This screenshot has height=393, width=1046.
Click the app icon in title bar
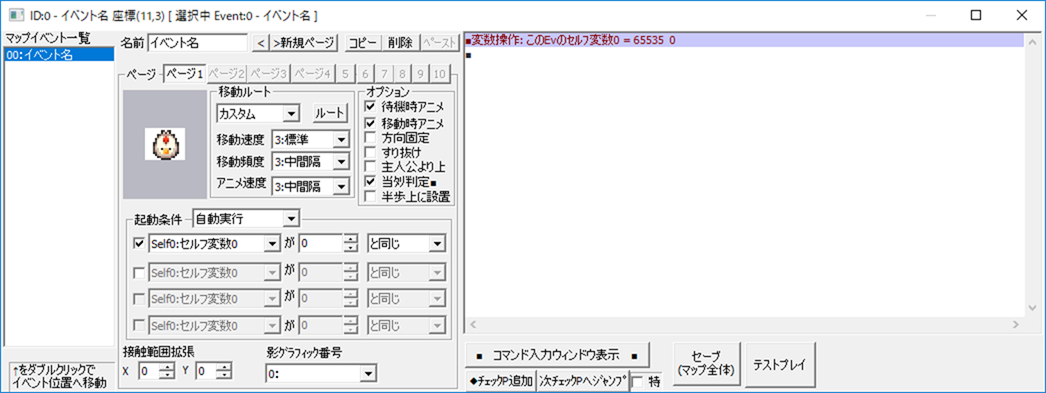(16, 15)
